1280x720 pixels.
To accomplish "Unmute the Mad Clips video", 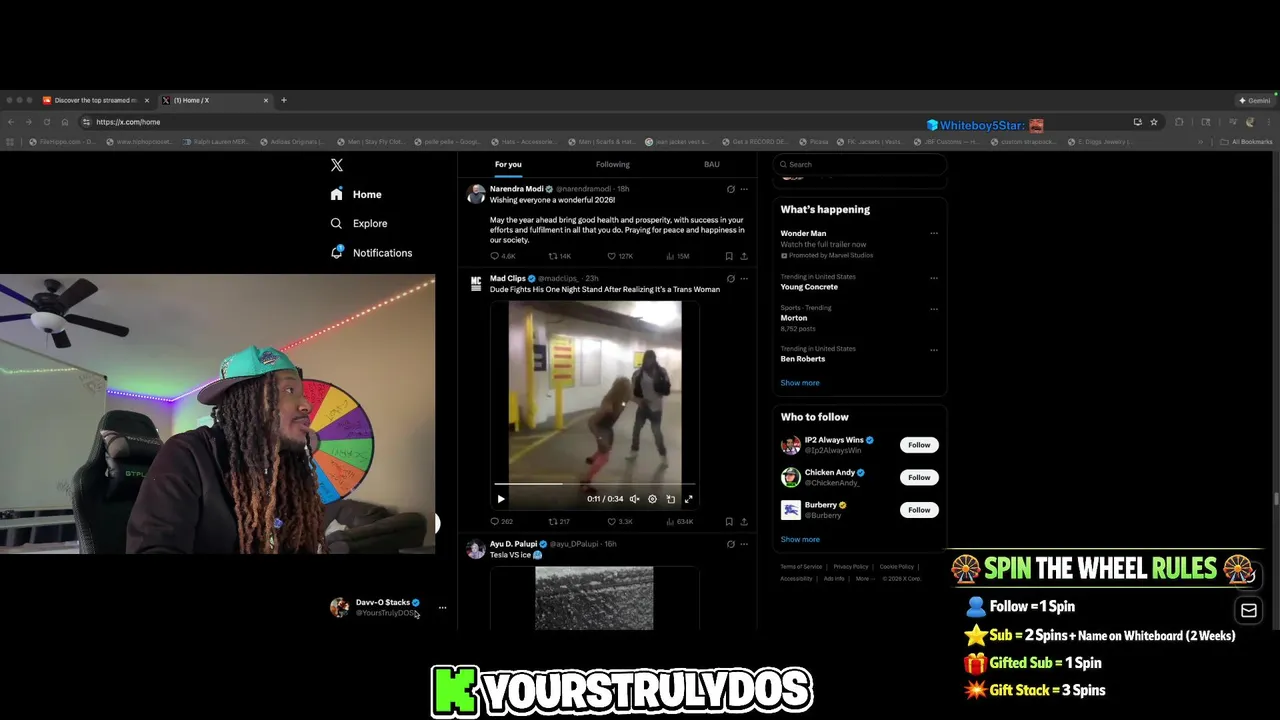I will 634,499.
